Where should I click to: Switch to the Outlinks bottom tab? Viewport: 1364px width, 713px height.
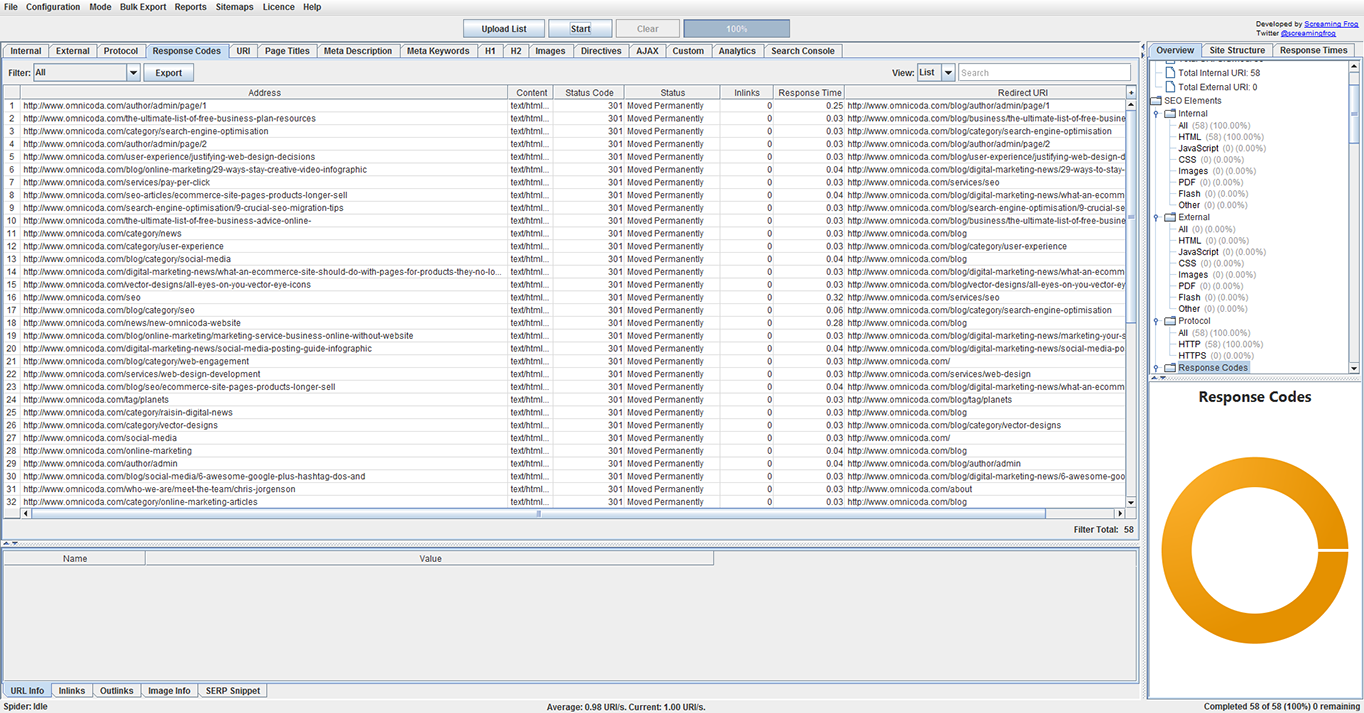point(117,691)
